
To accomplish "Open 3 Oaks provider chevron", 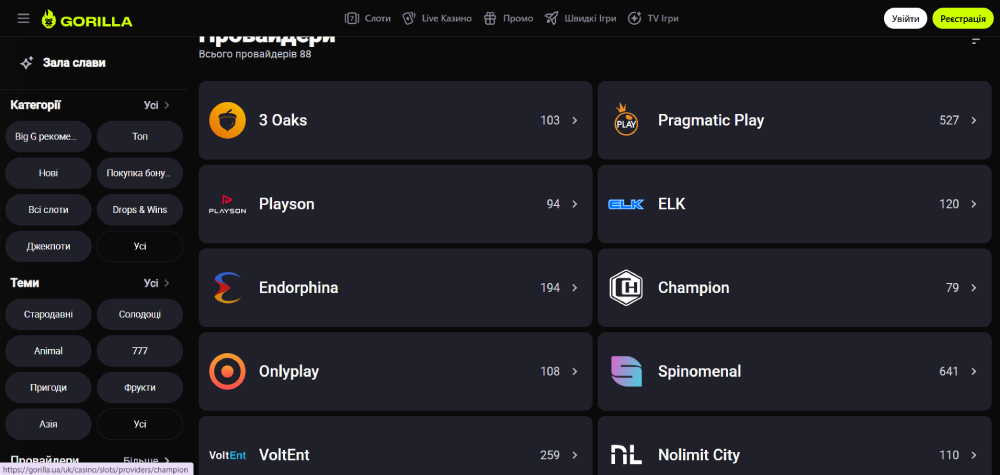I will tap(575, 121).
